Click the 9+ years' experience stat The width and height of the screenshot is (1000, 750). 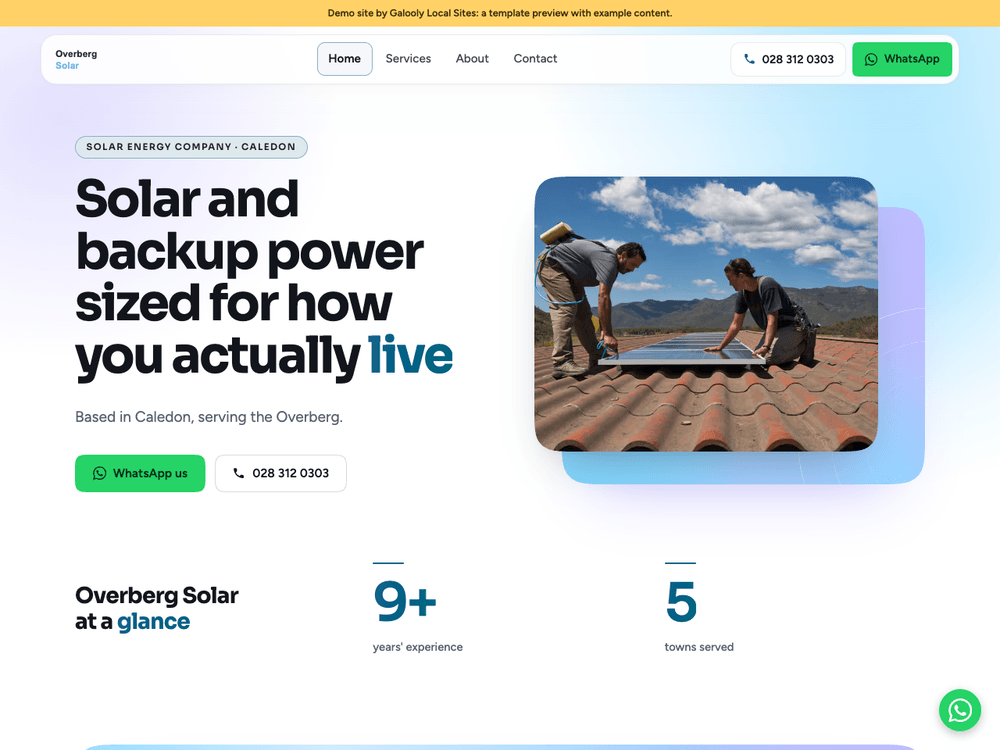pos(418,608)
